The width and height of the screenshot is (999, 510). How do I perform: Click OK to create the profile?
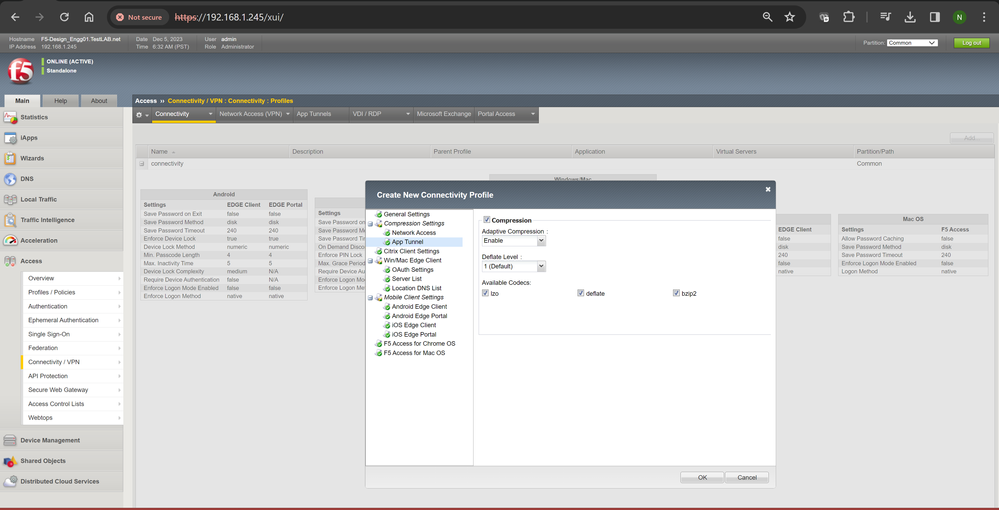click(x=702, y=477)
